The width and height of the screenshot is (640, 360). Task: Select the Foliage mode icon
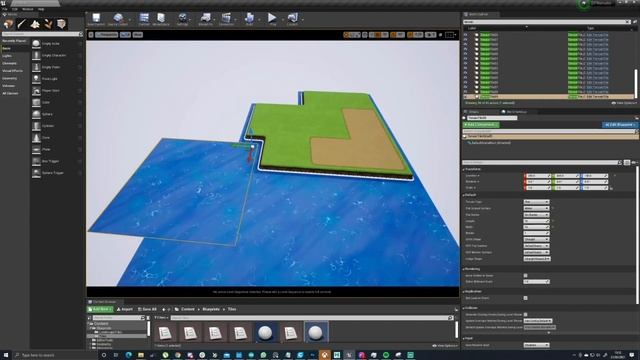pos(48,24)
